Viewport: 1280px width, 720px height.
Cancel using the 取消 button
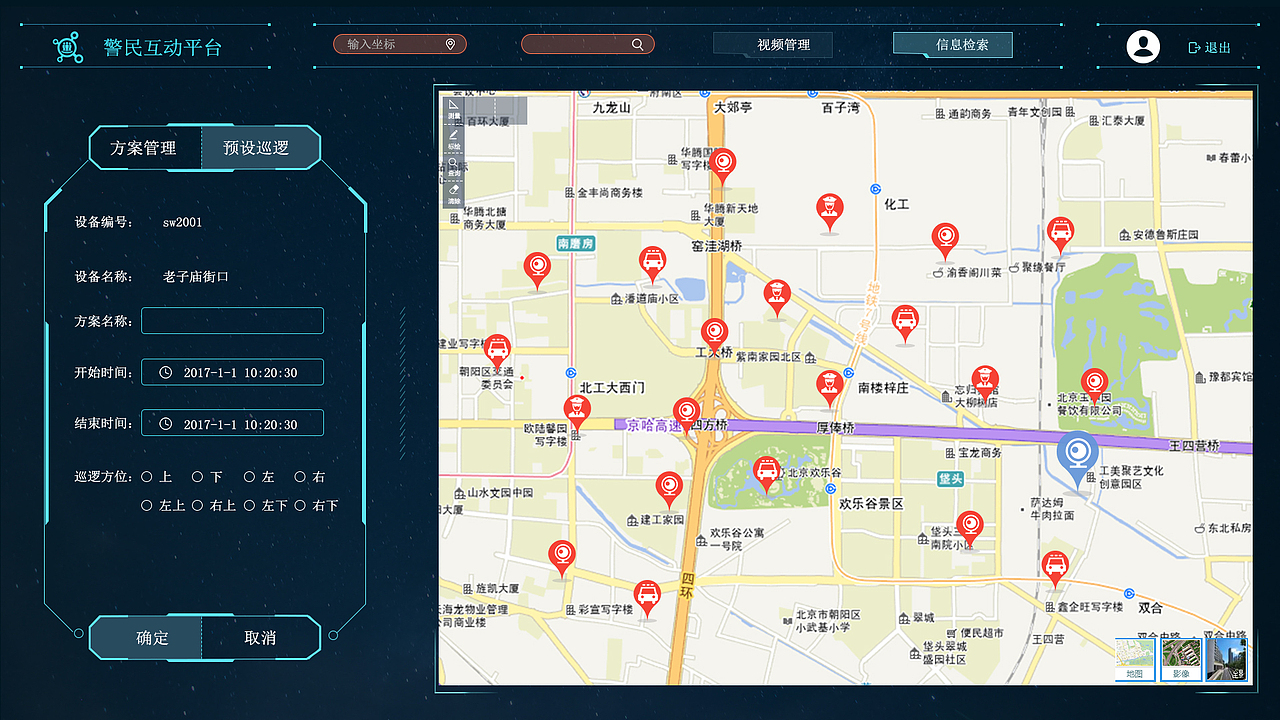pyautogui.click(x=260, y=638)
